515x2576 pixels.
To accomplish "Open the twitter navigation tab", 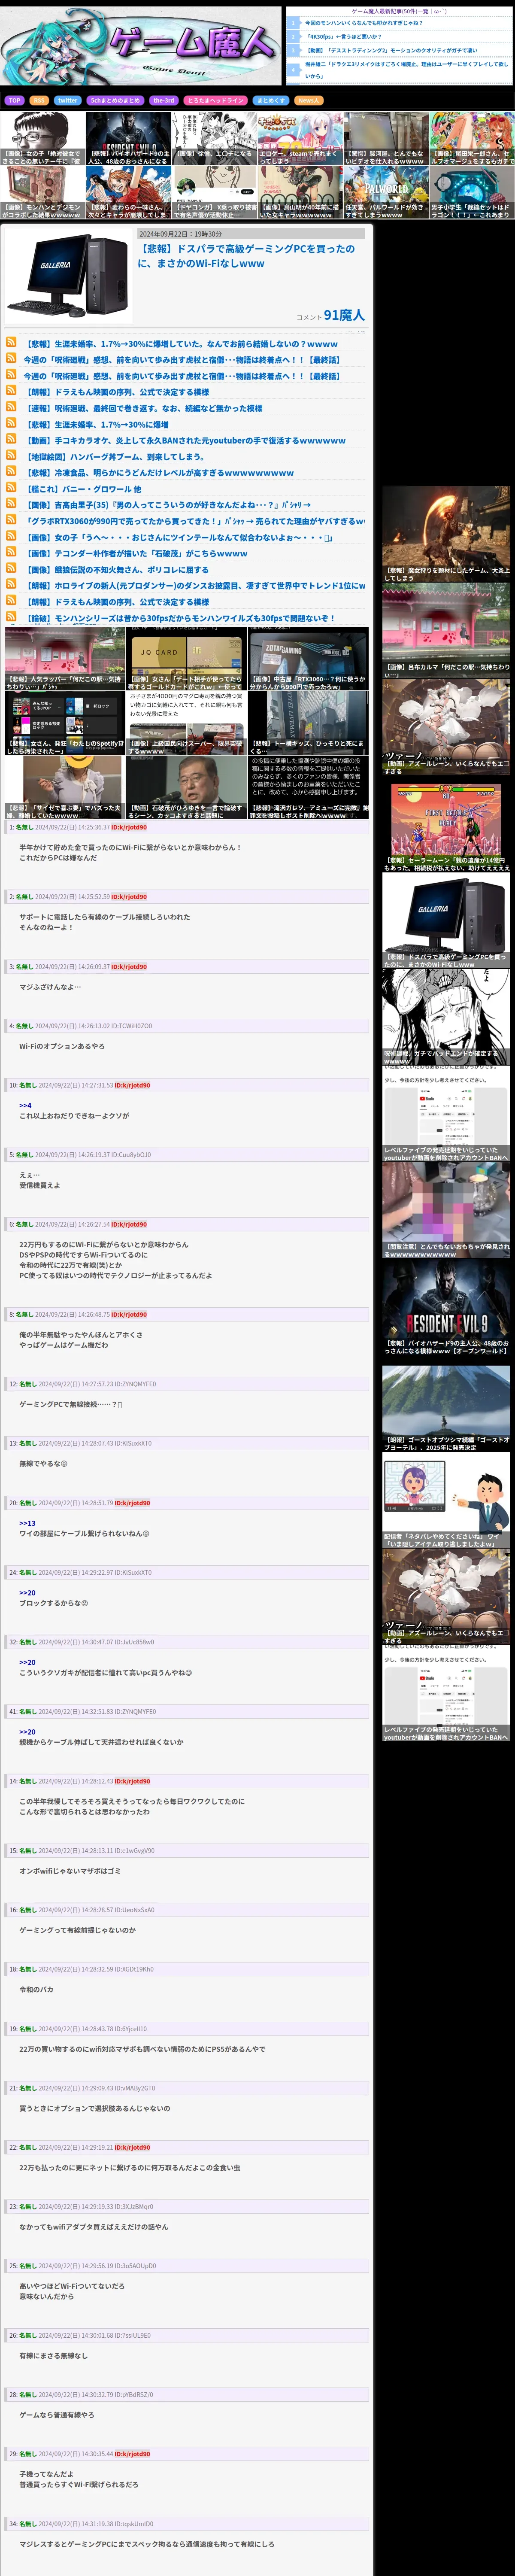I will (67, 100).
